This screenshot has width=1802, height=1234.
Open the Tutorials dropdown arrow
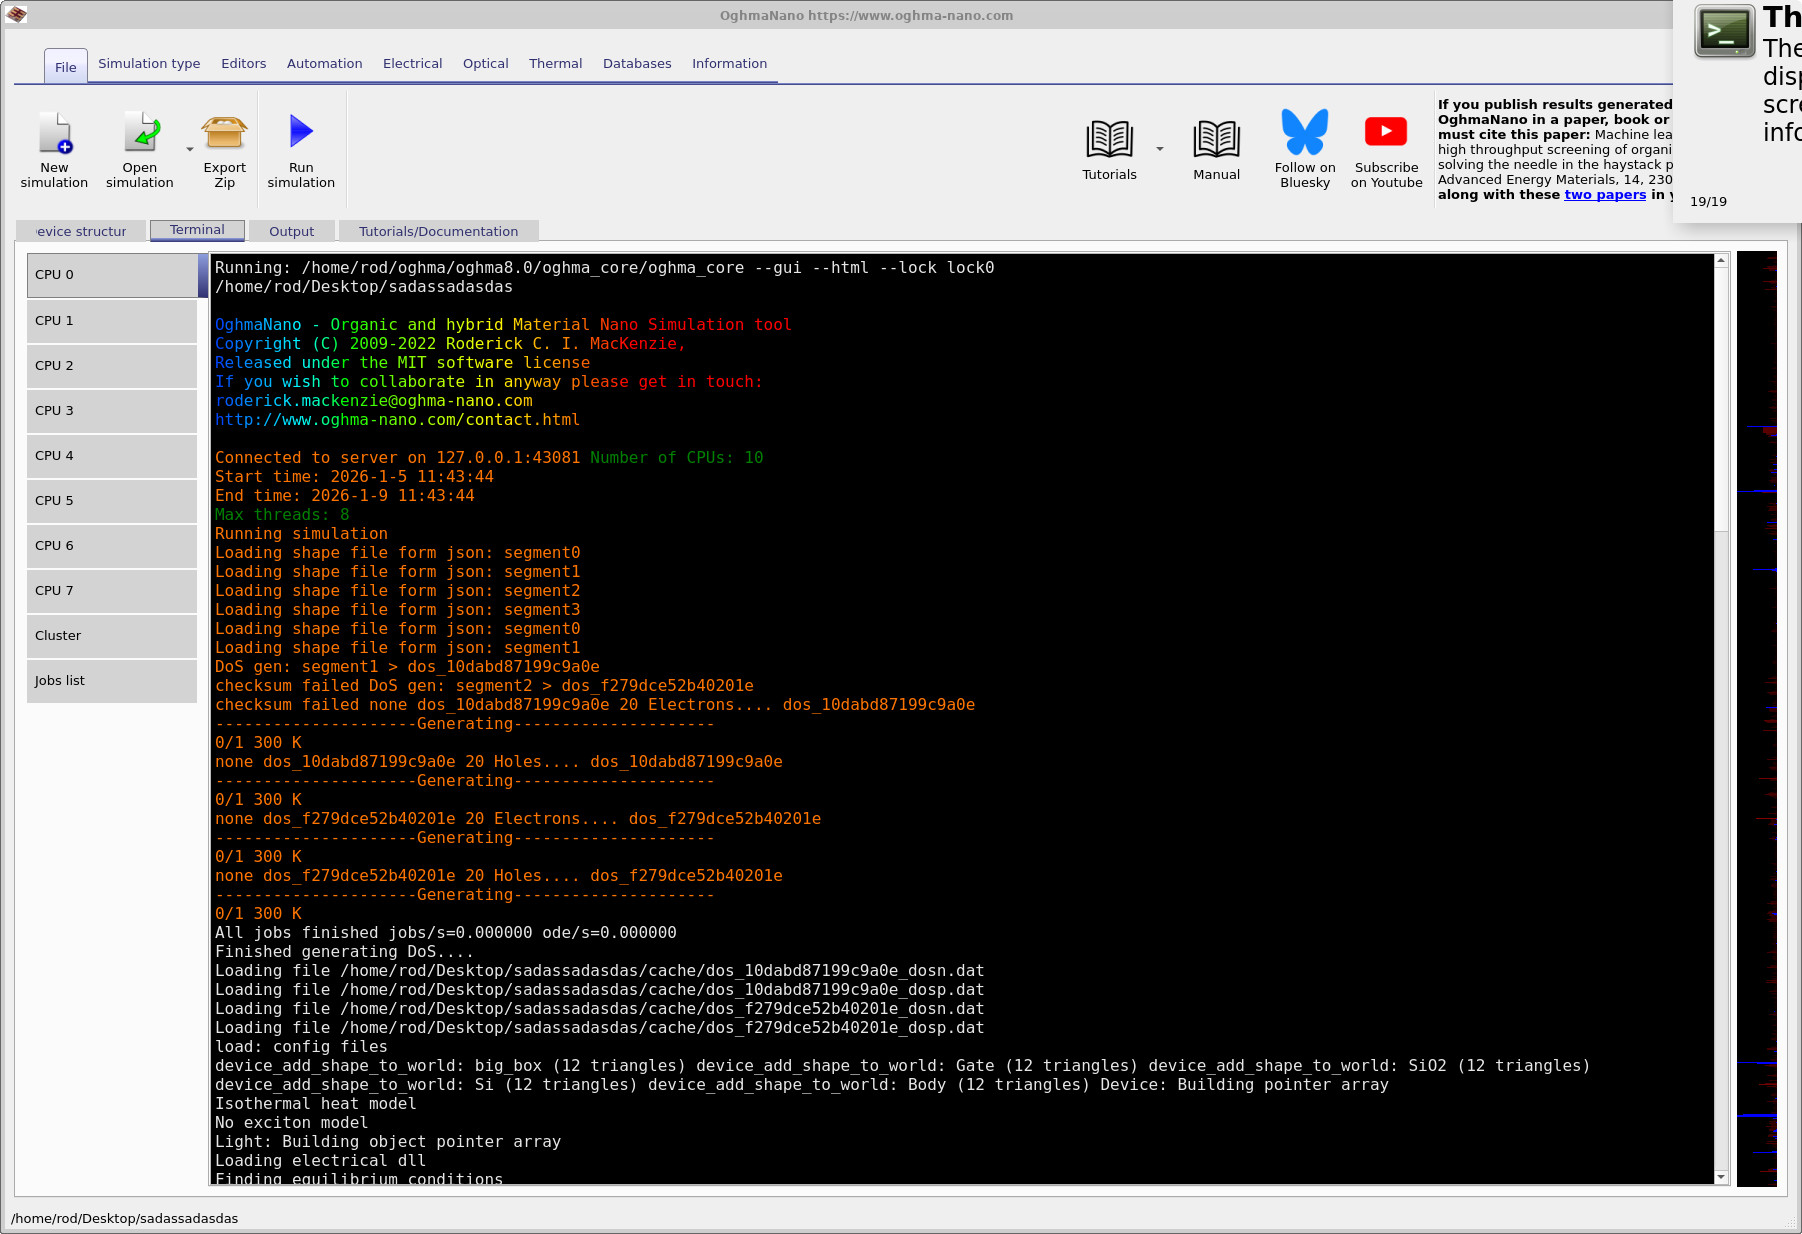pyautogui.click(x=1159, y=147)
